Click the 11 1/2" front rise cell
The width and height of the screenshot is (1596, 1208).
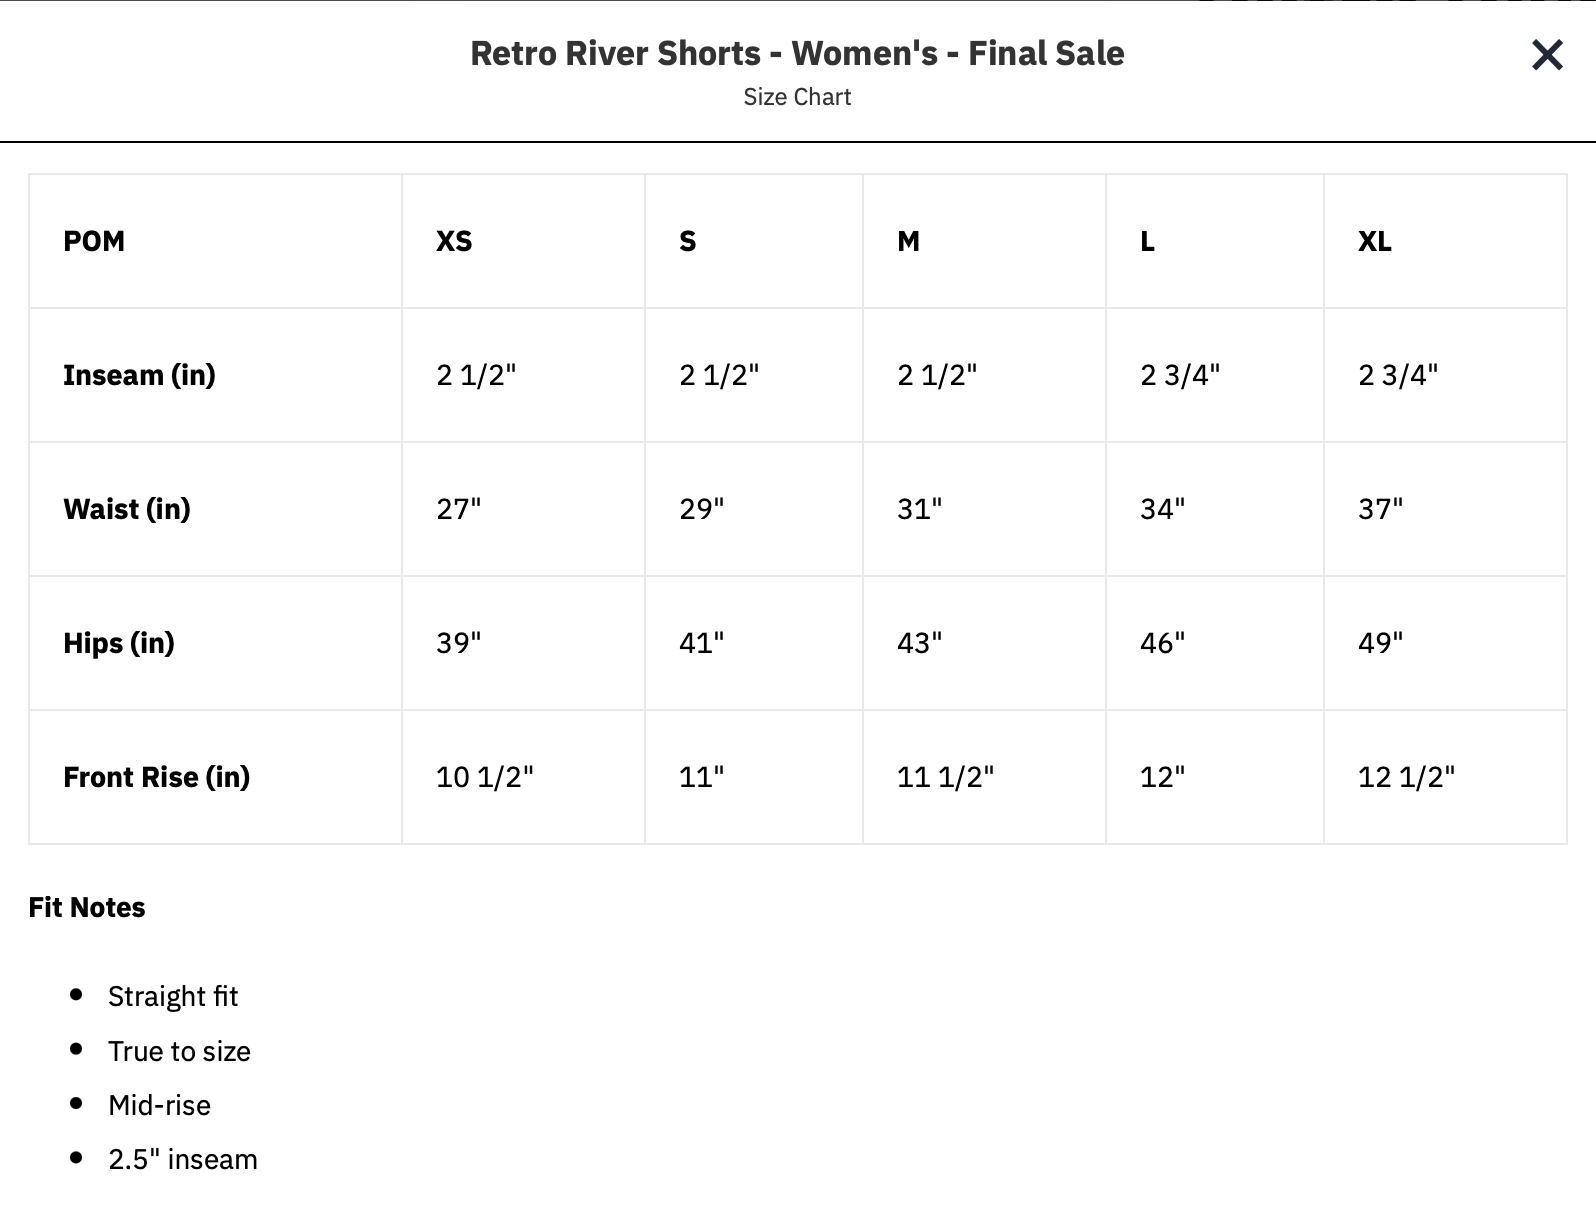point(945,777)
